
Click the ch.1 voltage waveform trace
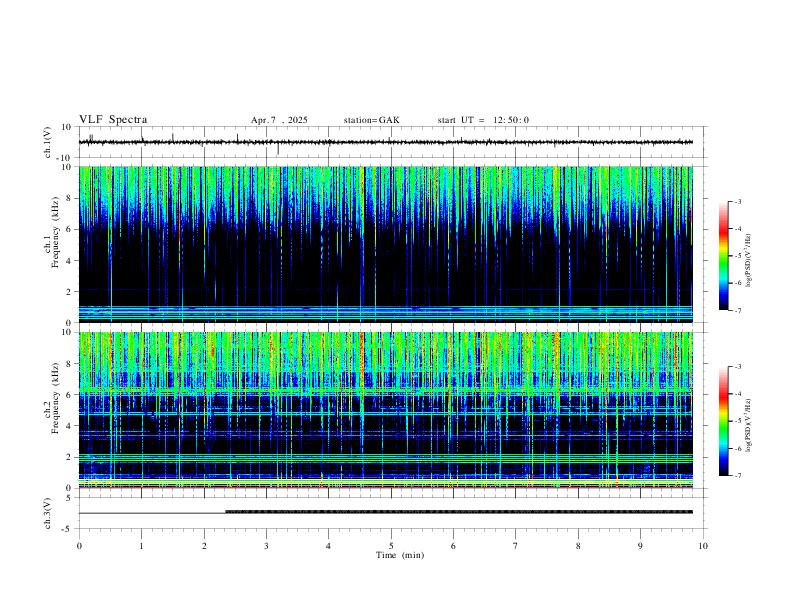point(385,142)
